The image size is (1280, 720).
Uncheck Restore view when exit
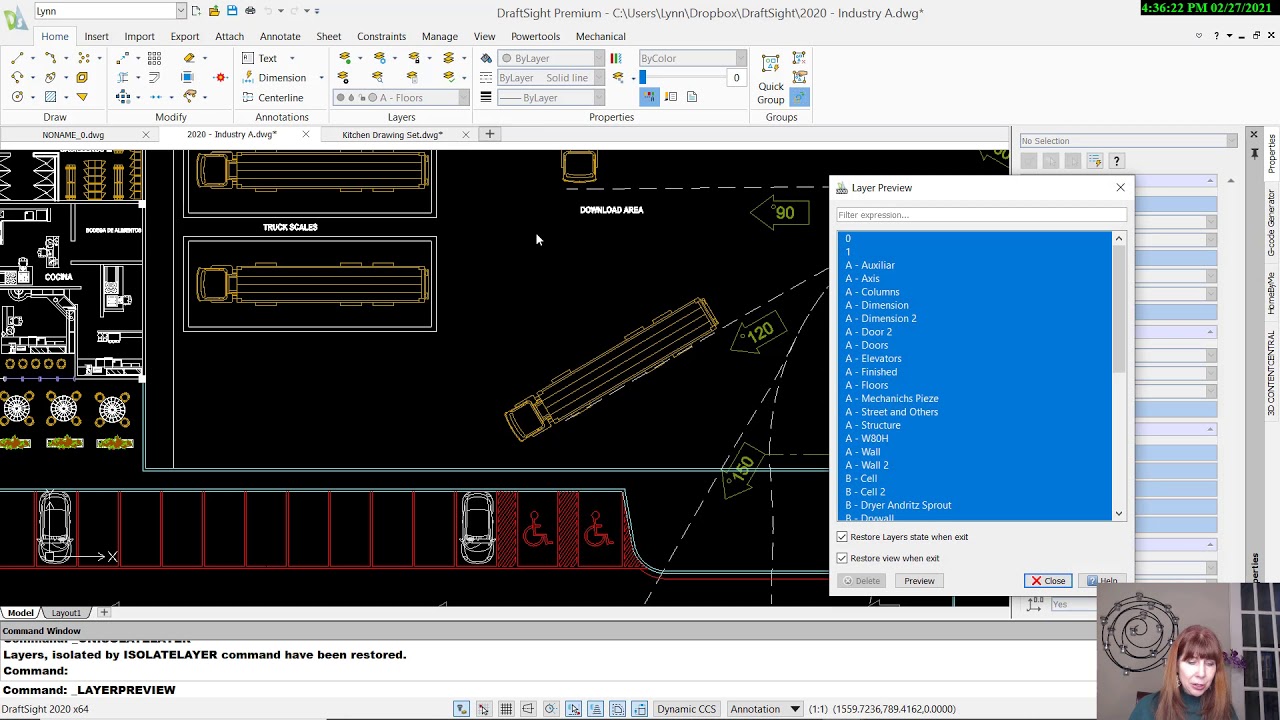coord(842,558)
